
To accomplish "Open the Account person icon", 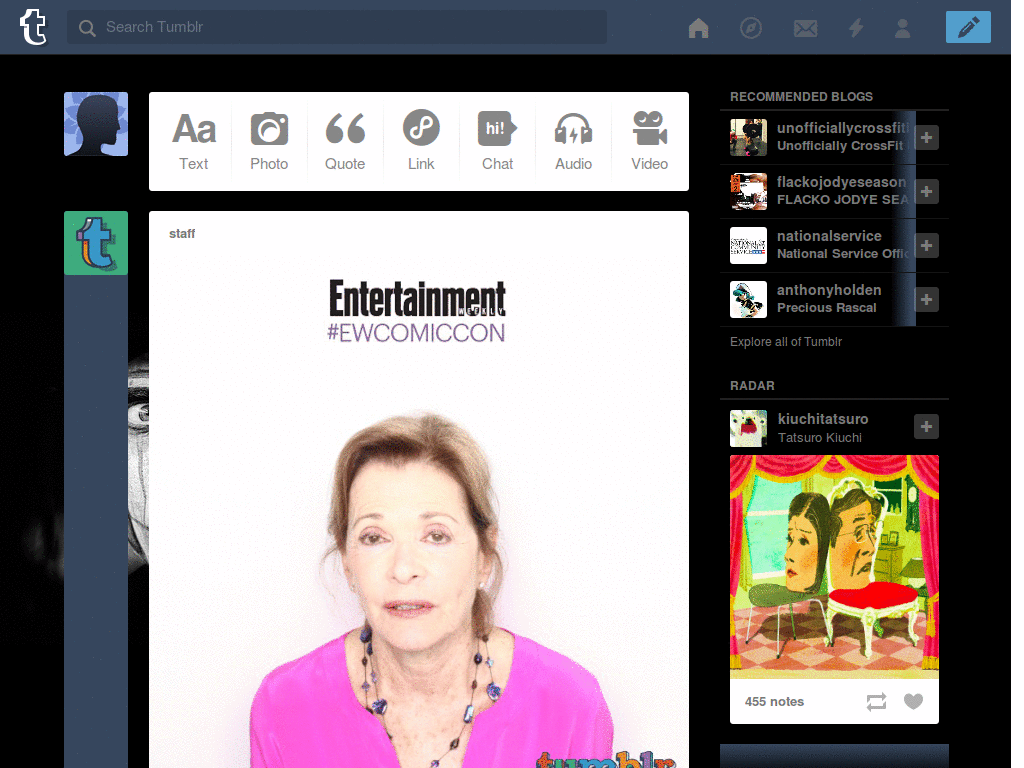I will tap(903, 28).
